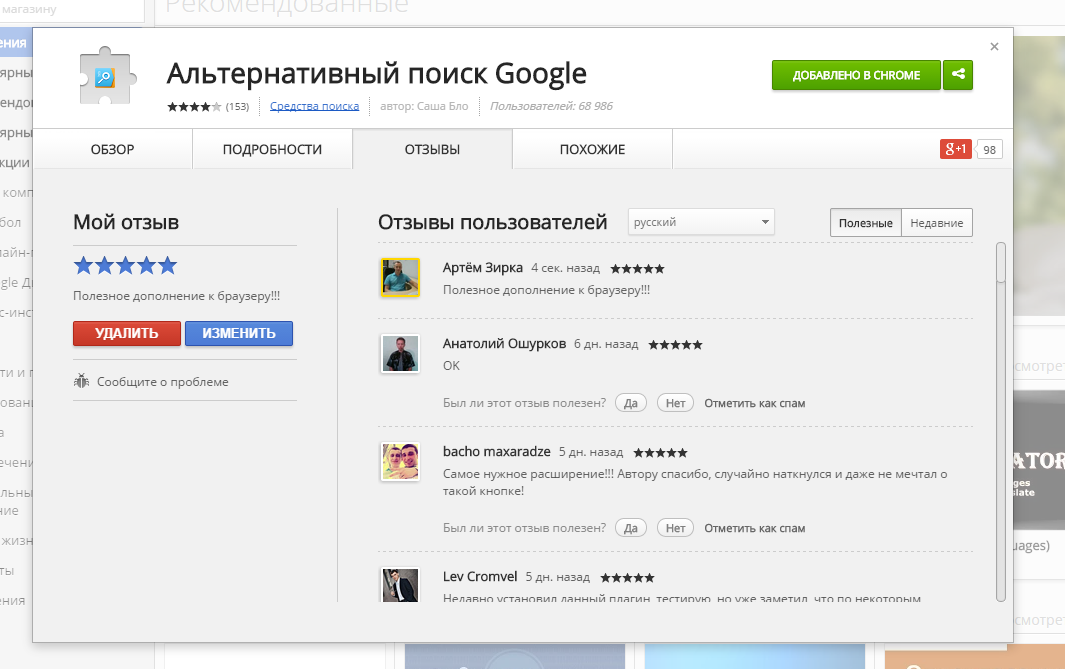
Task: Click the g+1 count '98'
Action: (x=990, y=149)
